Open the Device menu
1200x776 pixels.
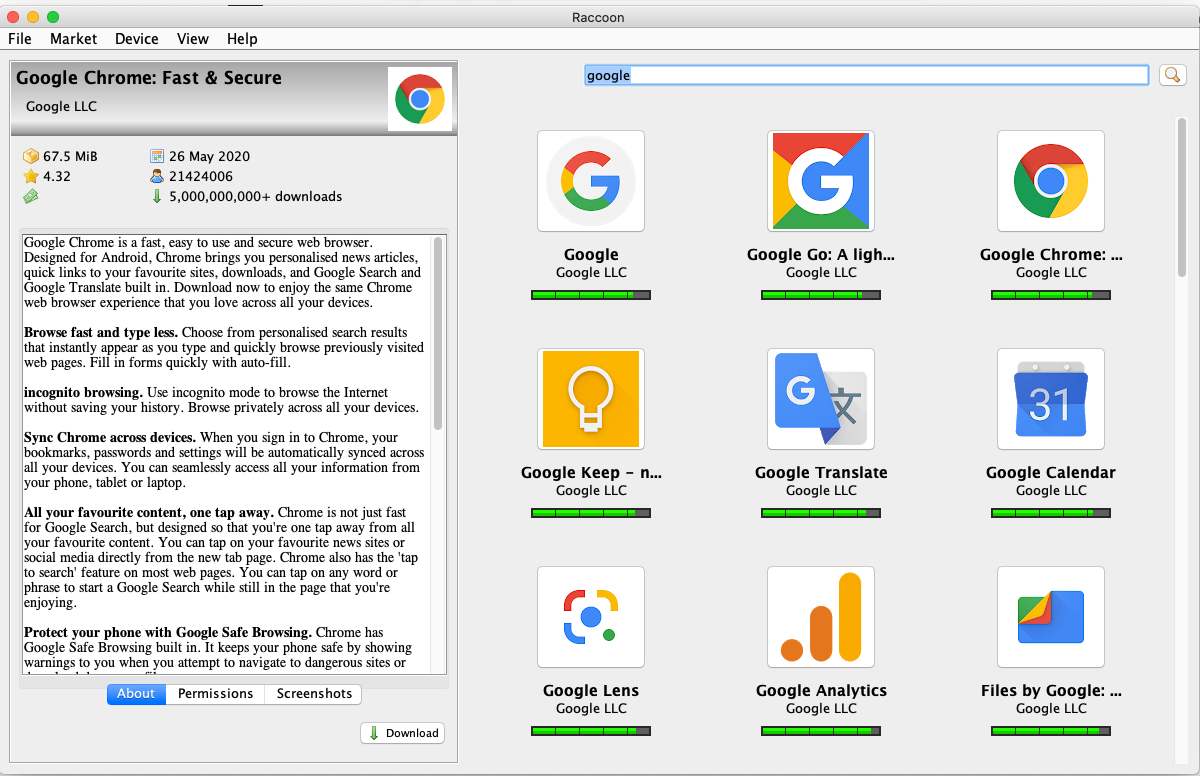(x=137, y=39)
